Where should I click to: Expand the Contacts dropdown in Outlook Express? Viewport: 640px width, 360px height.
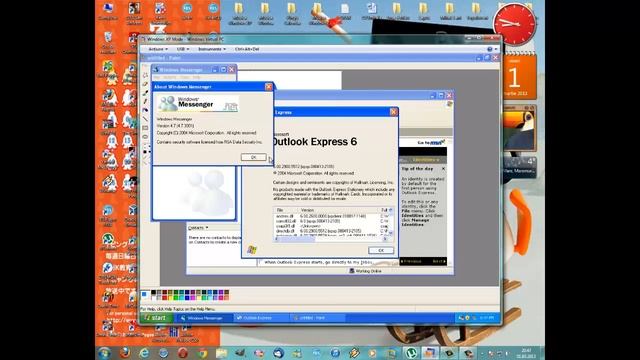point(198,228)
